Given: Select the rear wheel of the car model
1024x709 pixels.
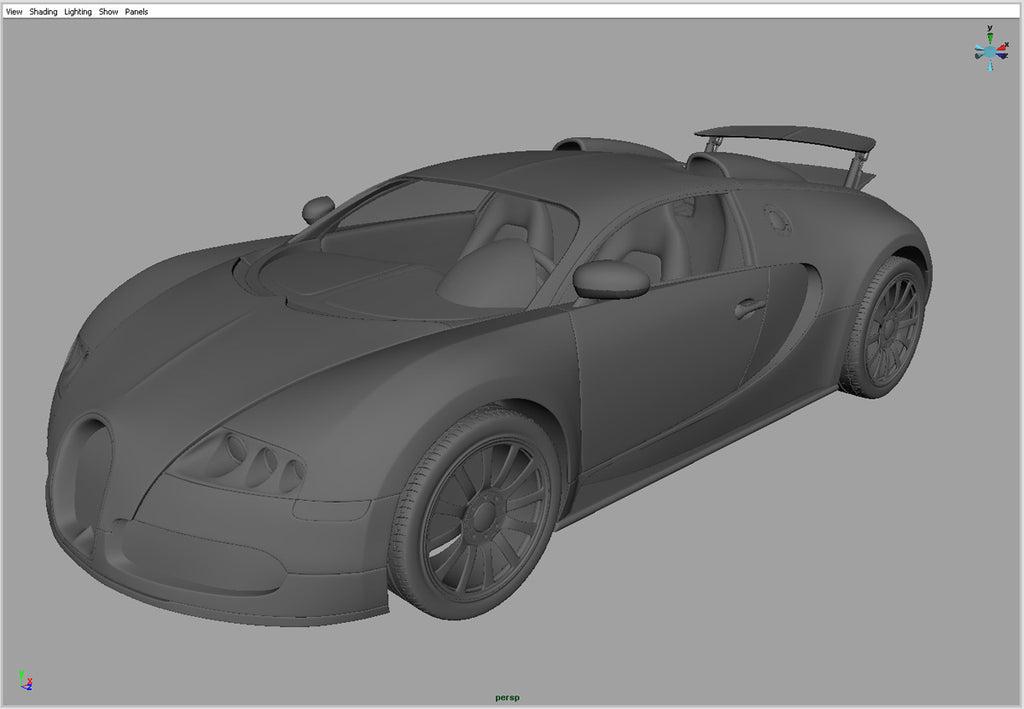Looking at the screenshot, I should coord(888,330).
